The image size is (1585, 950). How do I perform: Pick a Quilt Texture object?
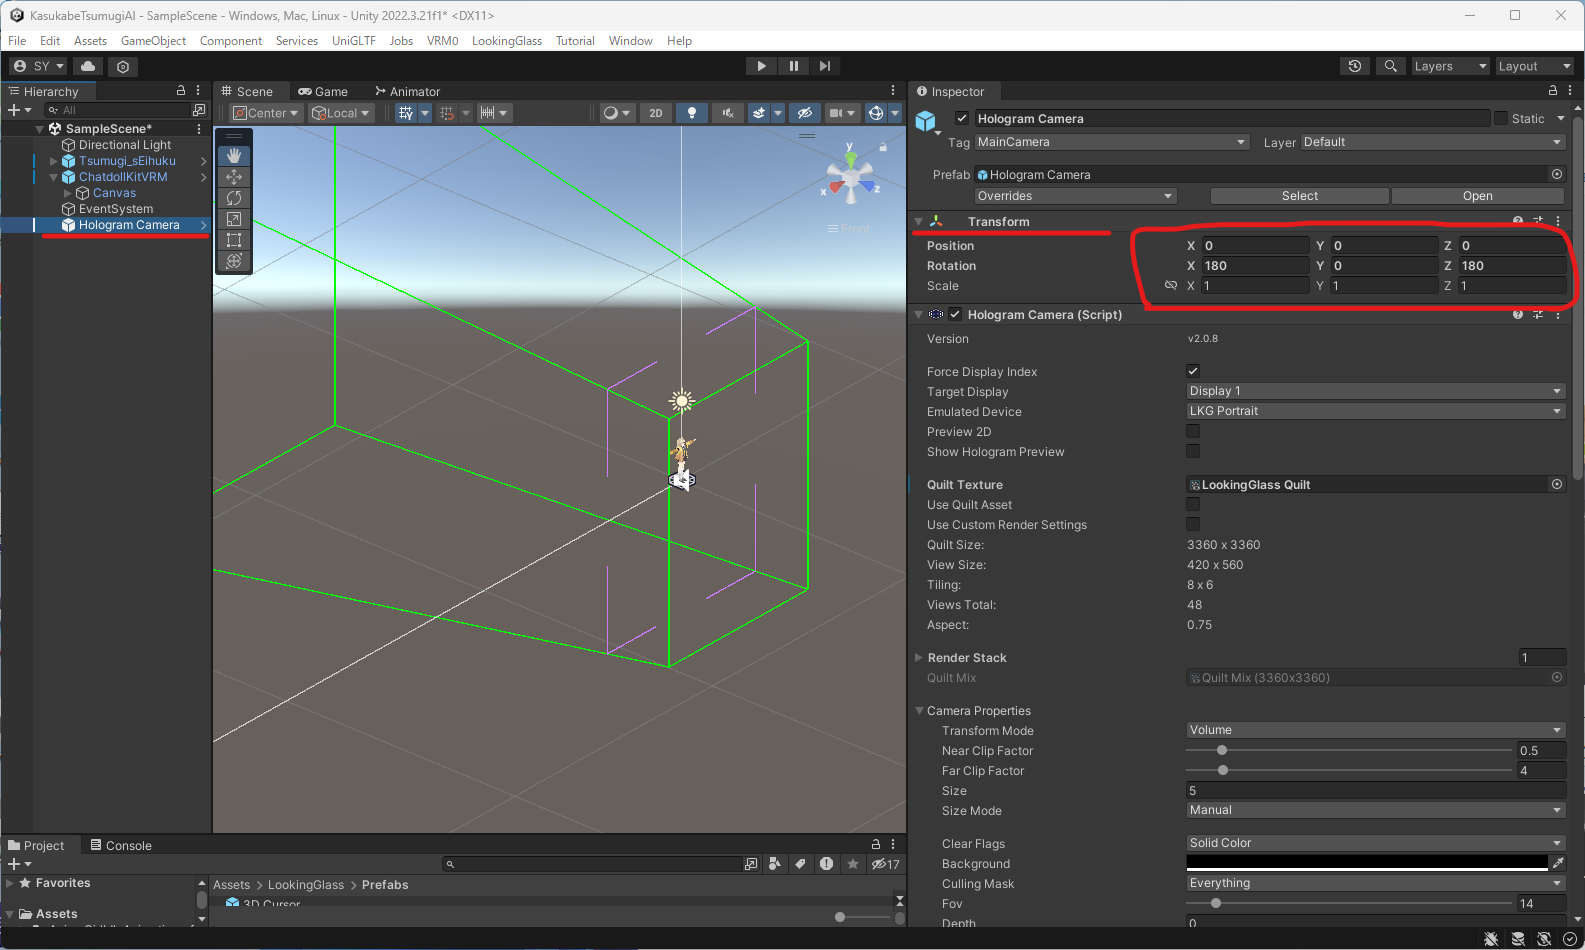pos(1557,484)
